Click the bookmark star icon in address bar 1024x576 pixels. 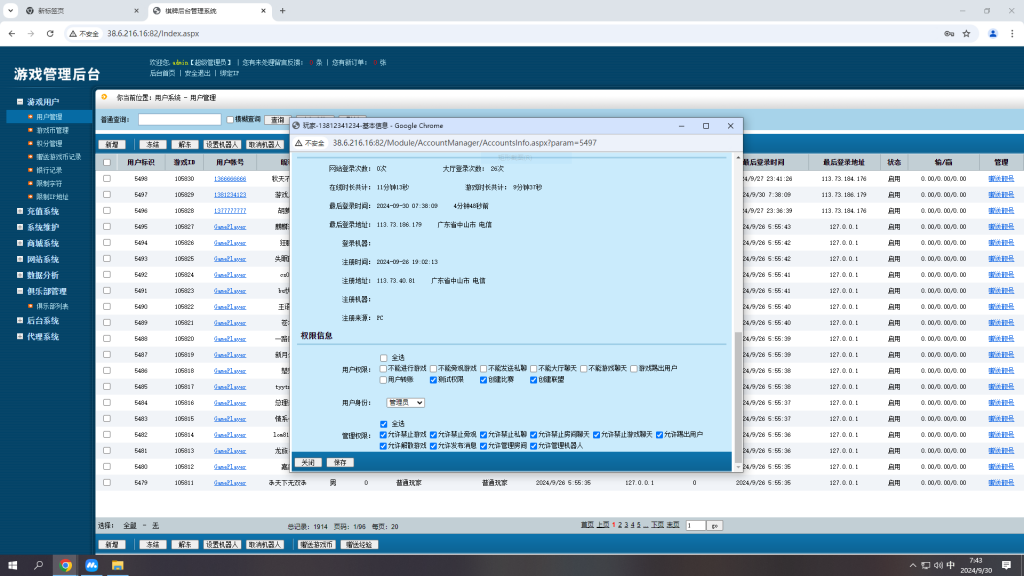967,33
